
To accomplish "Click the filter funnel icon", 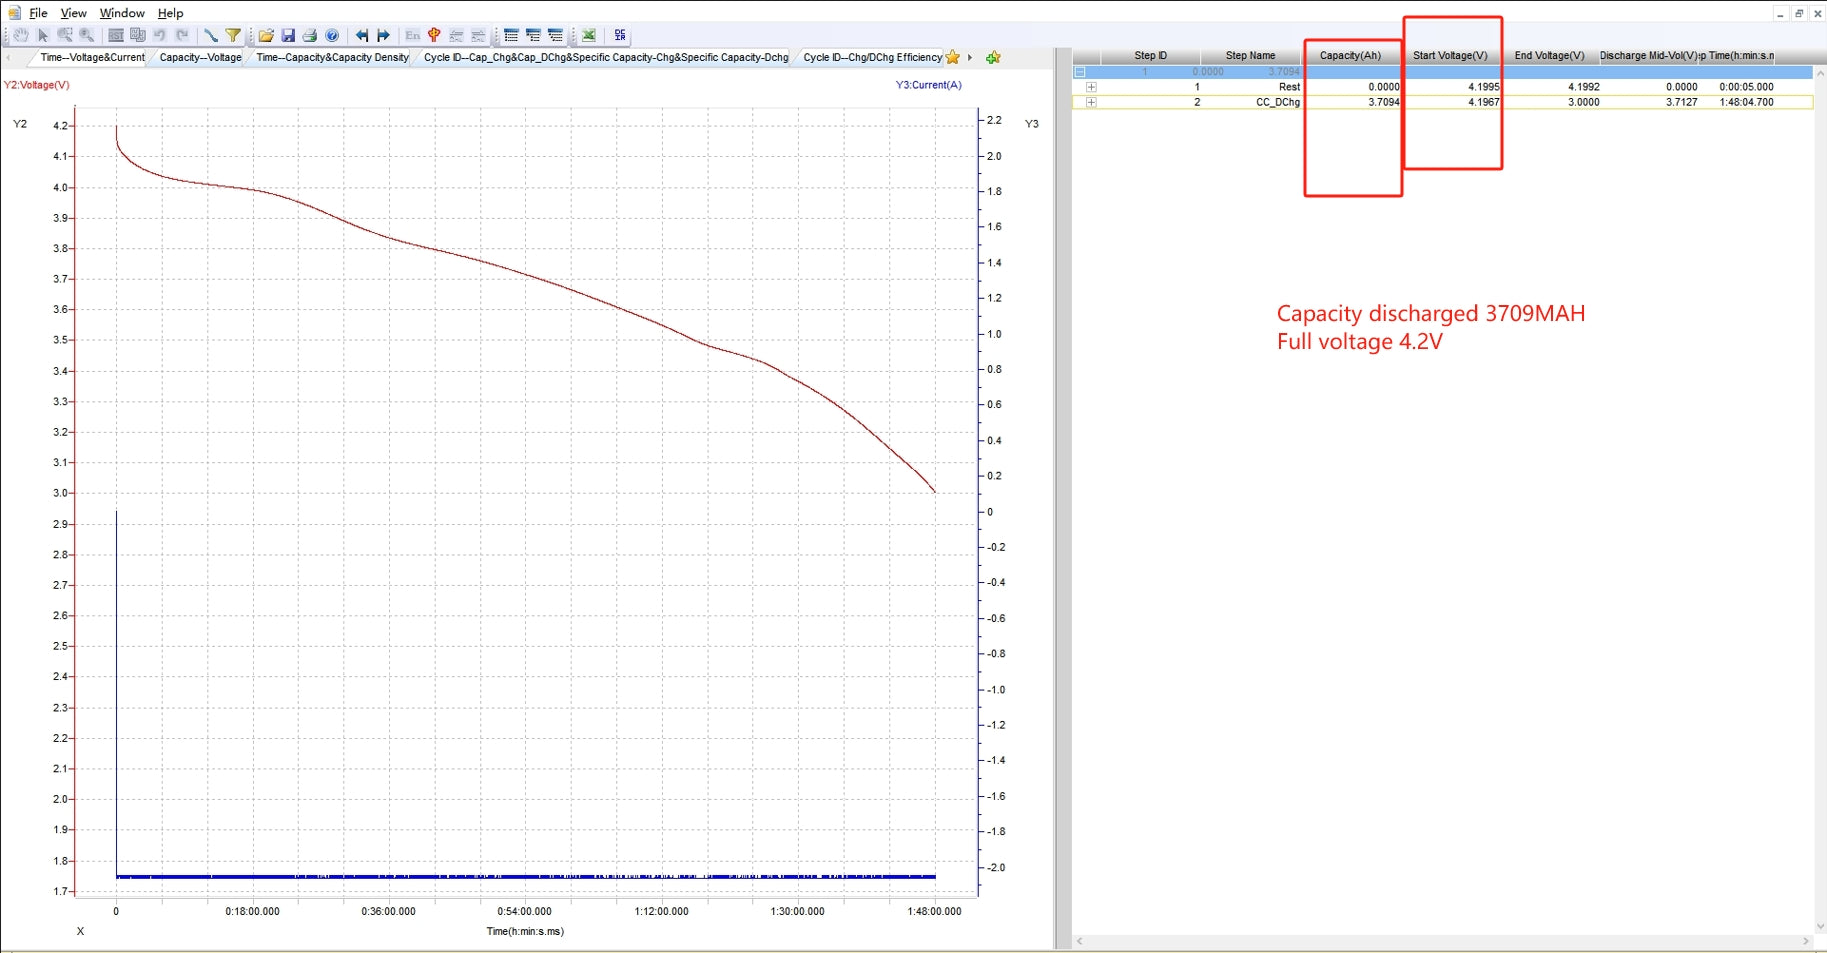I will pos(233,35).
